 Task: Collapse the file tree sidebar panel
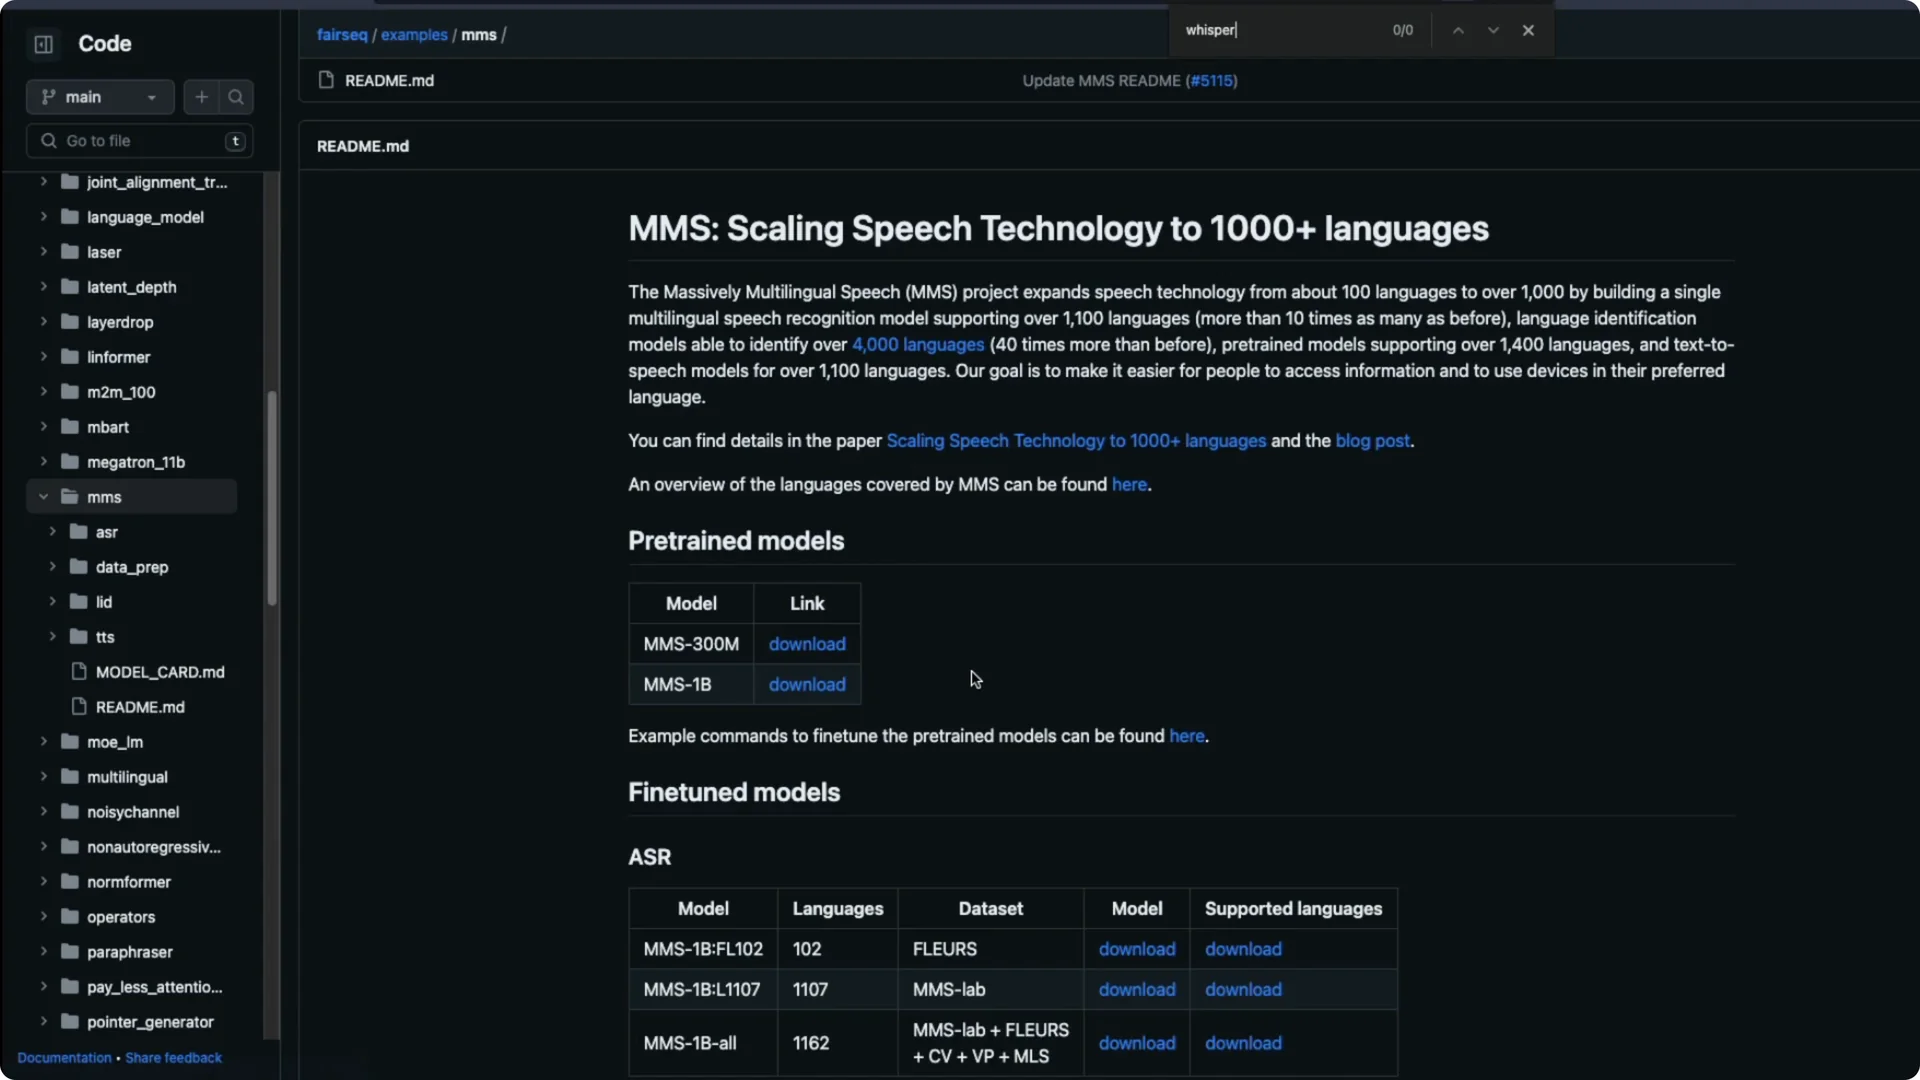(43, 44)
